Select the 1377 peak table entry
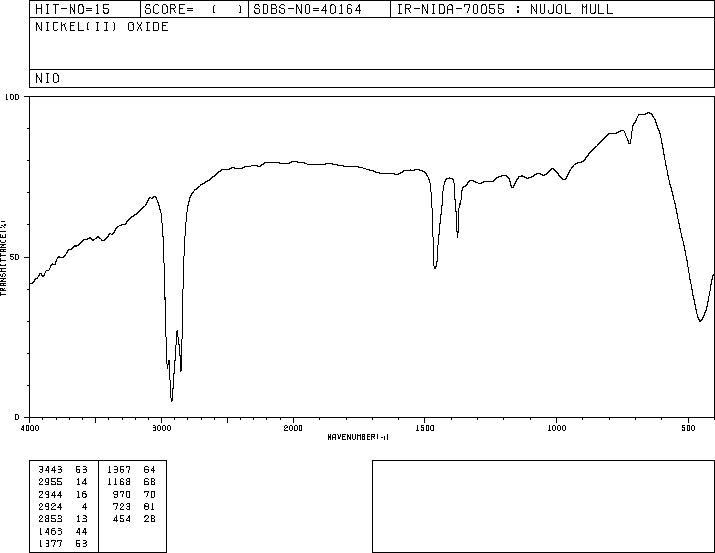 (63, 544)
